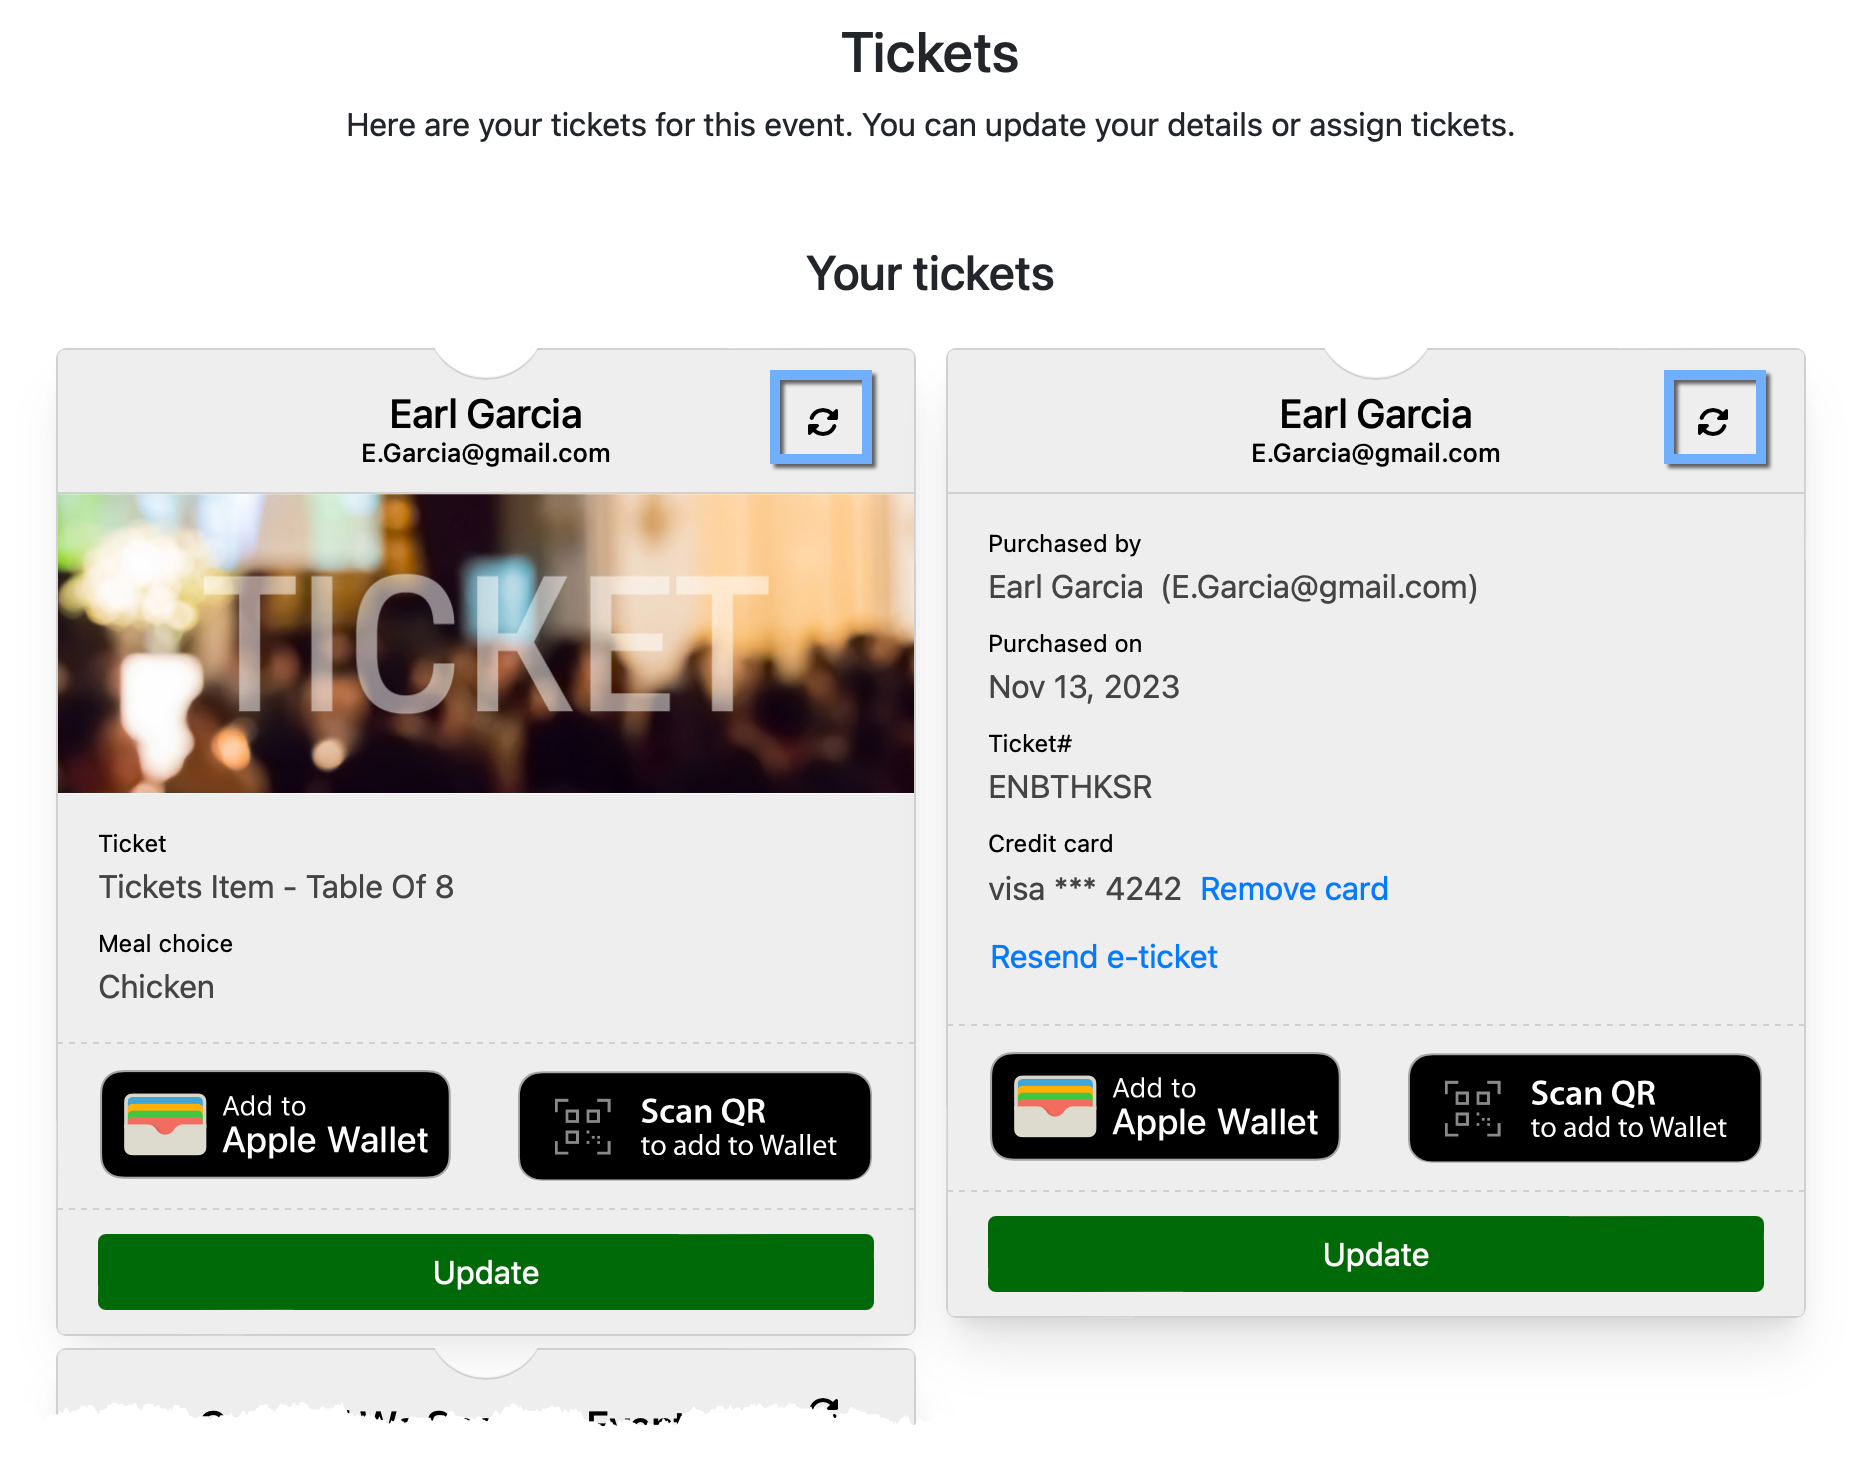Click the blurred TICKET banner image

[486, 643]
